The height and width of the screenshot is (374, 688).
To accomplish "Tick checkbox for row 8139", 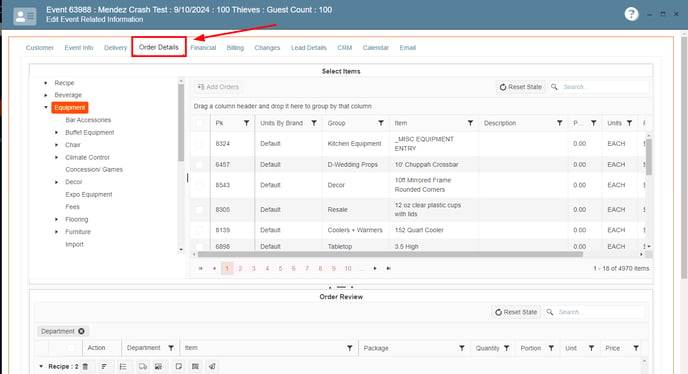I will click(x=199, y=230).
